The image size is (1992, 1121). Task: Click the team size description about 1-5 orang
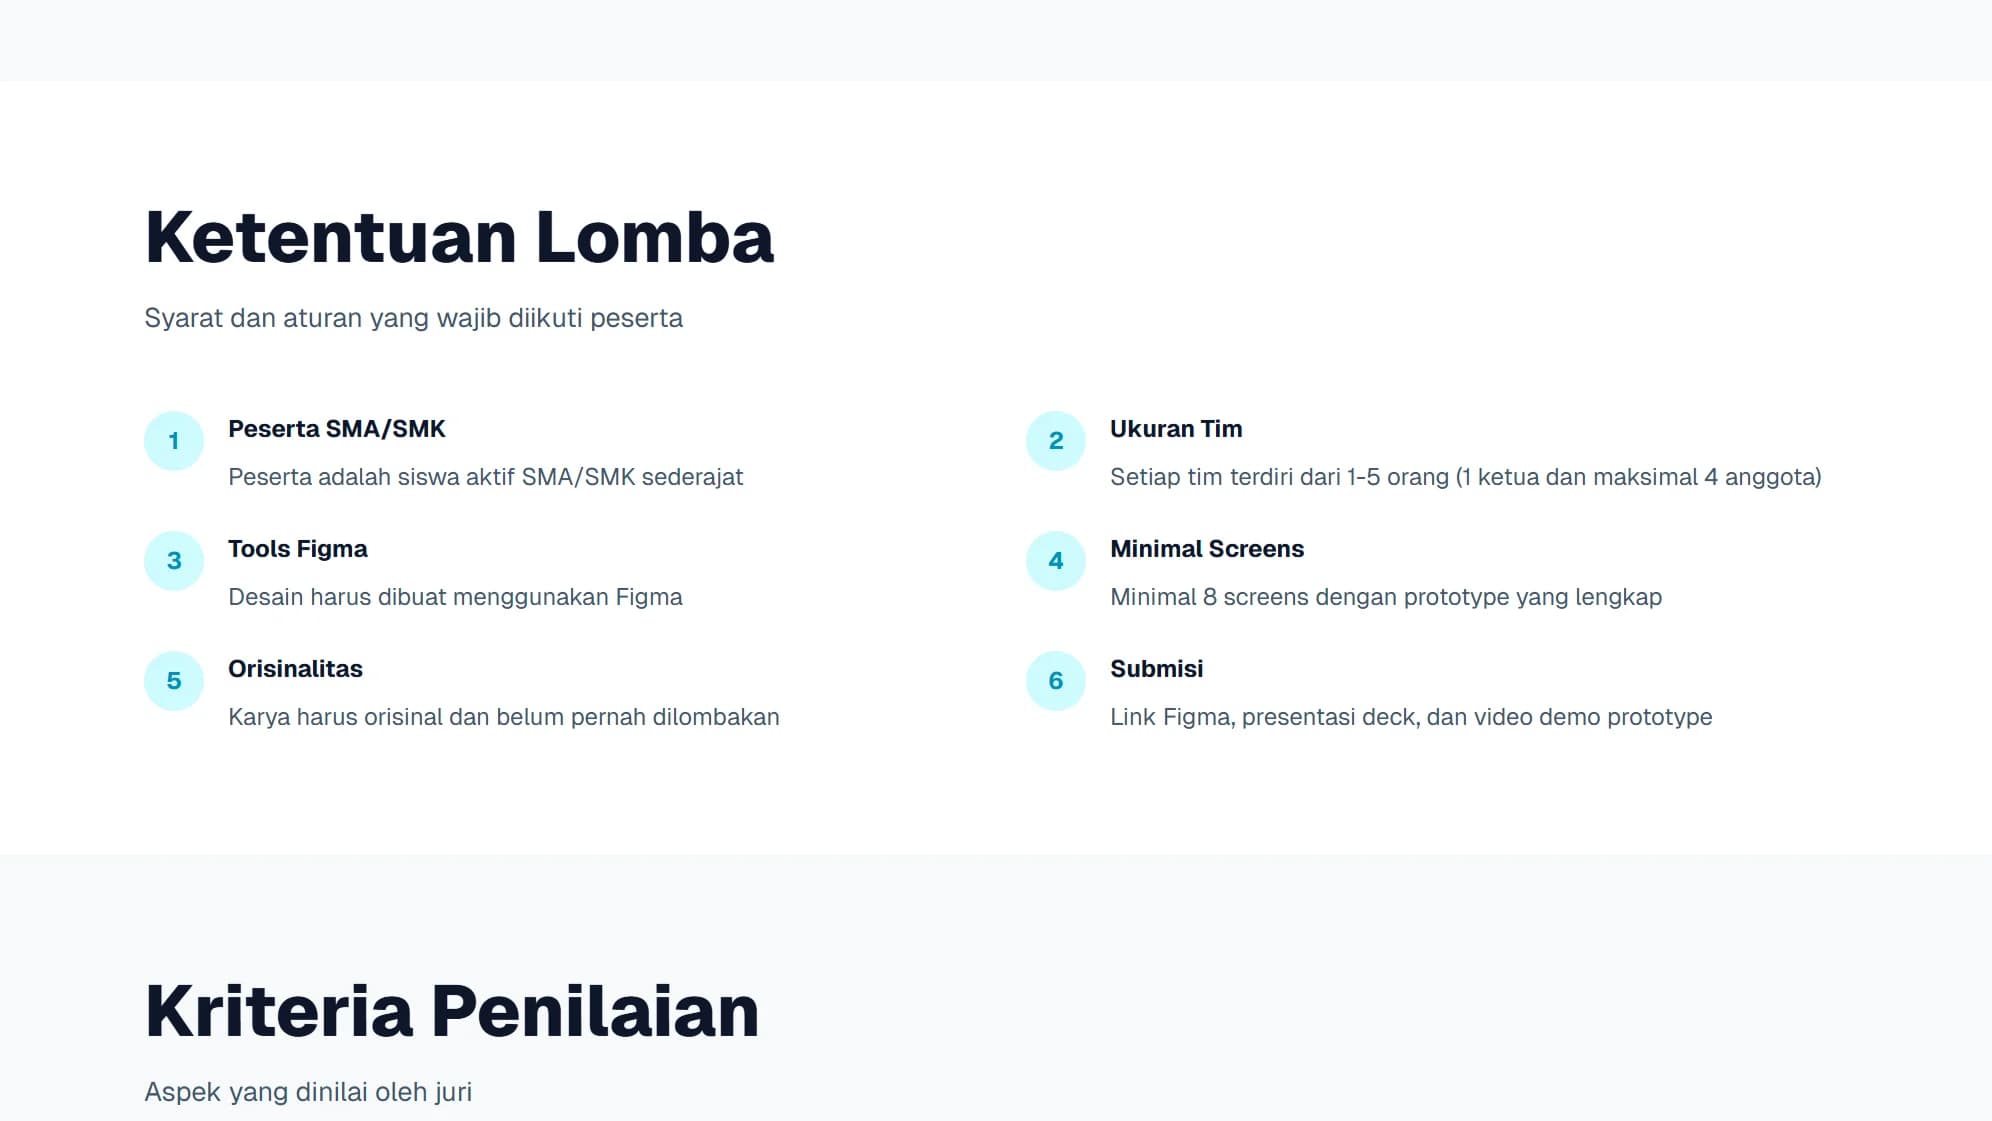(x=1465, y=477)
